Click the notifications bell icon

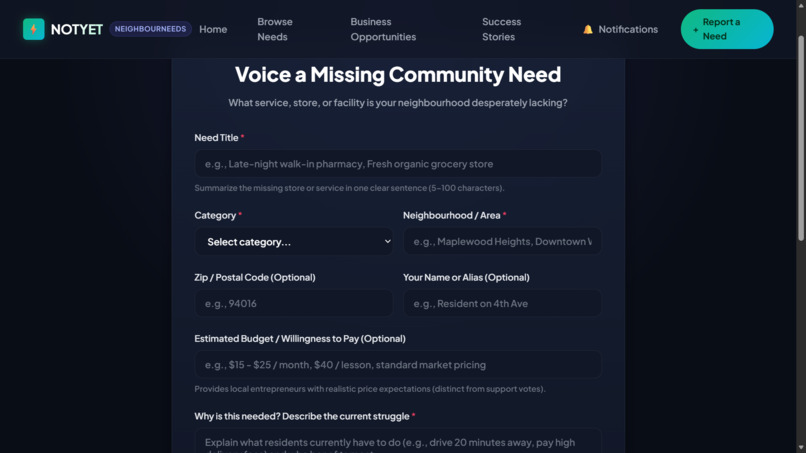tap(588, 29)
